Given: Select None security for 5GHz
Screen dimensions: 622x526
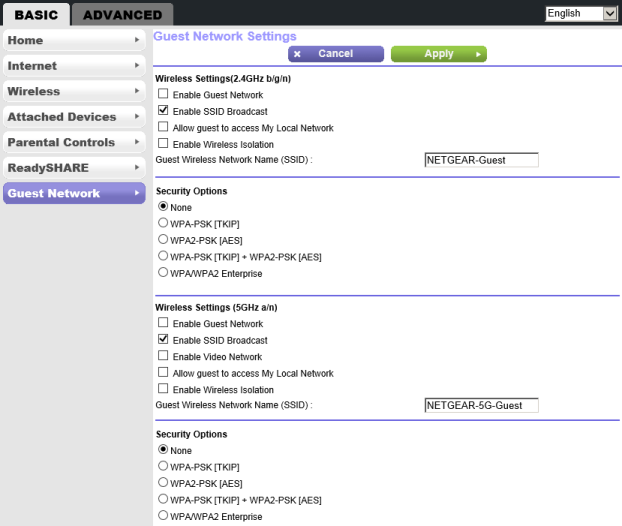Looking at the screenshot, I should coord(163,449).
